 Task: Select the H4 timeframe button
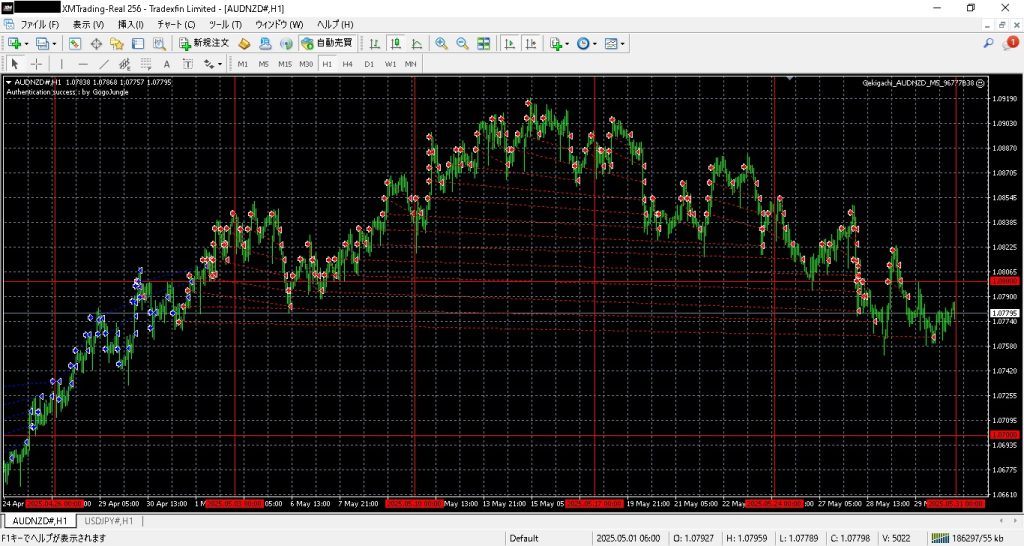(x=347, y=64)
